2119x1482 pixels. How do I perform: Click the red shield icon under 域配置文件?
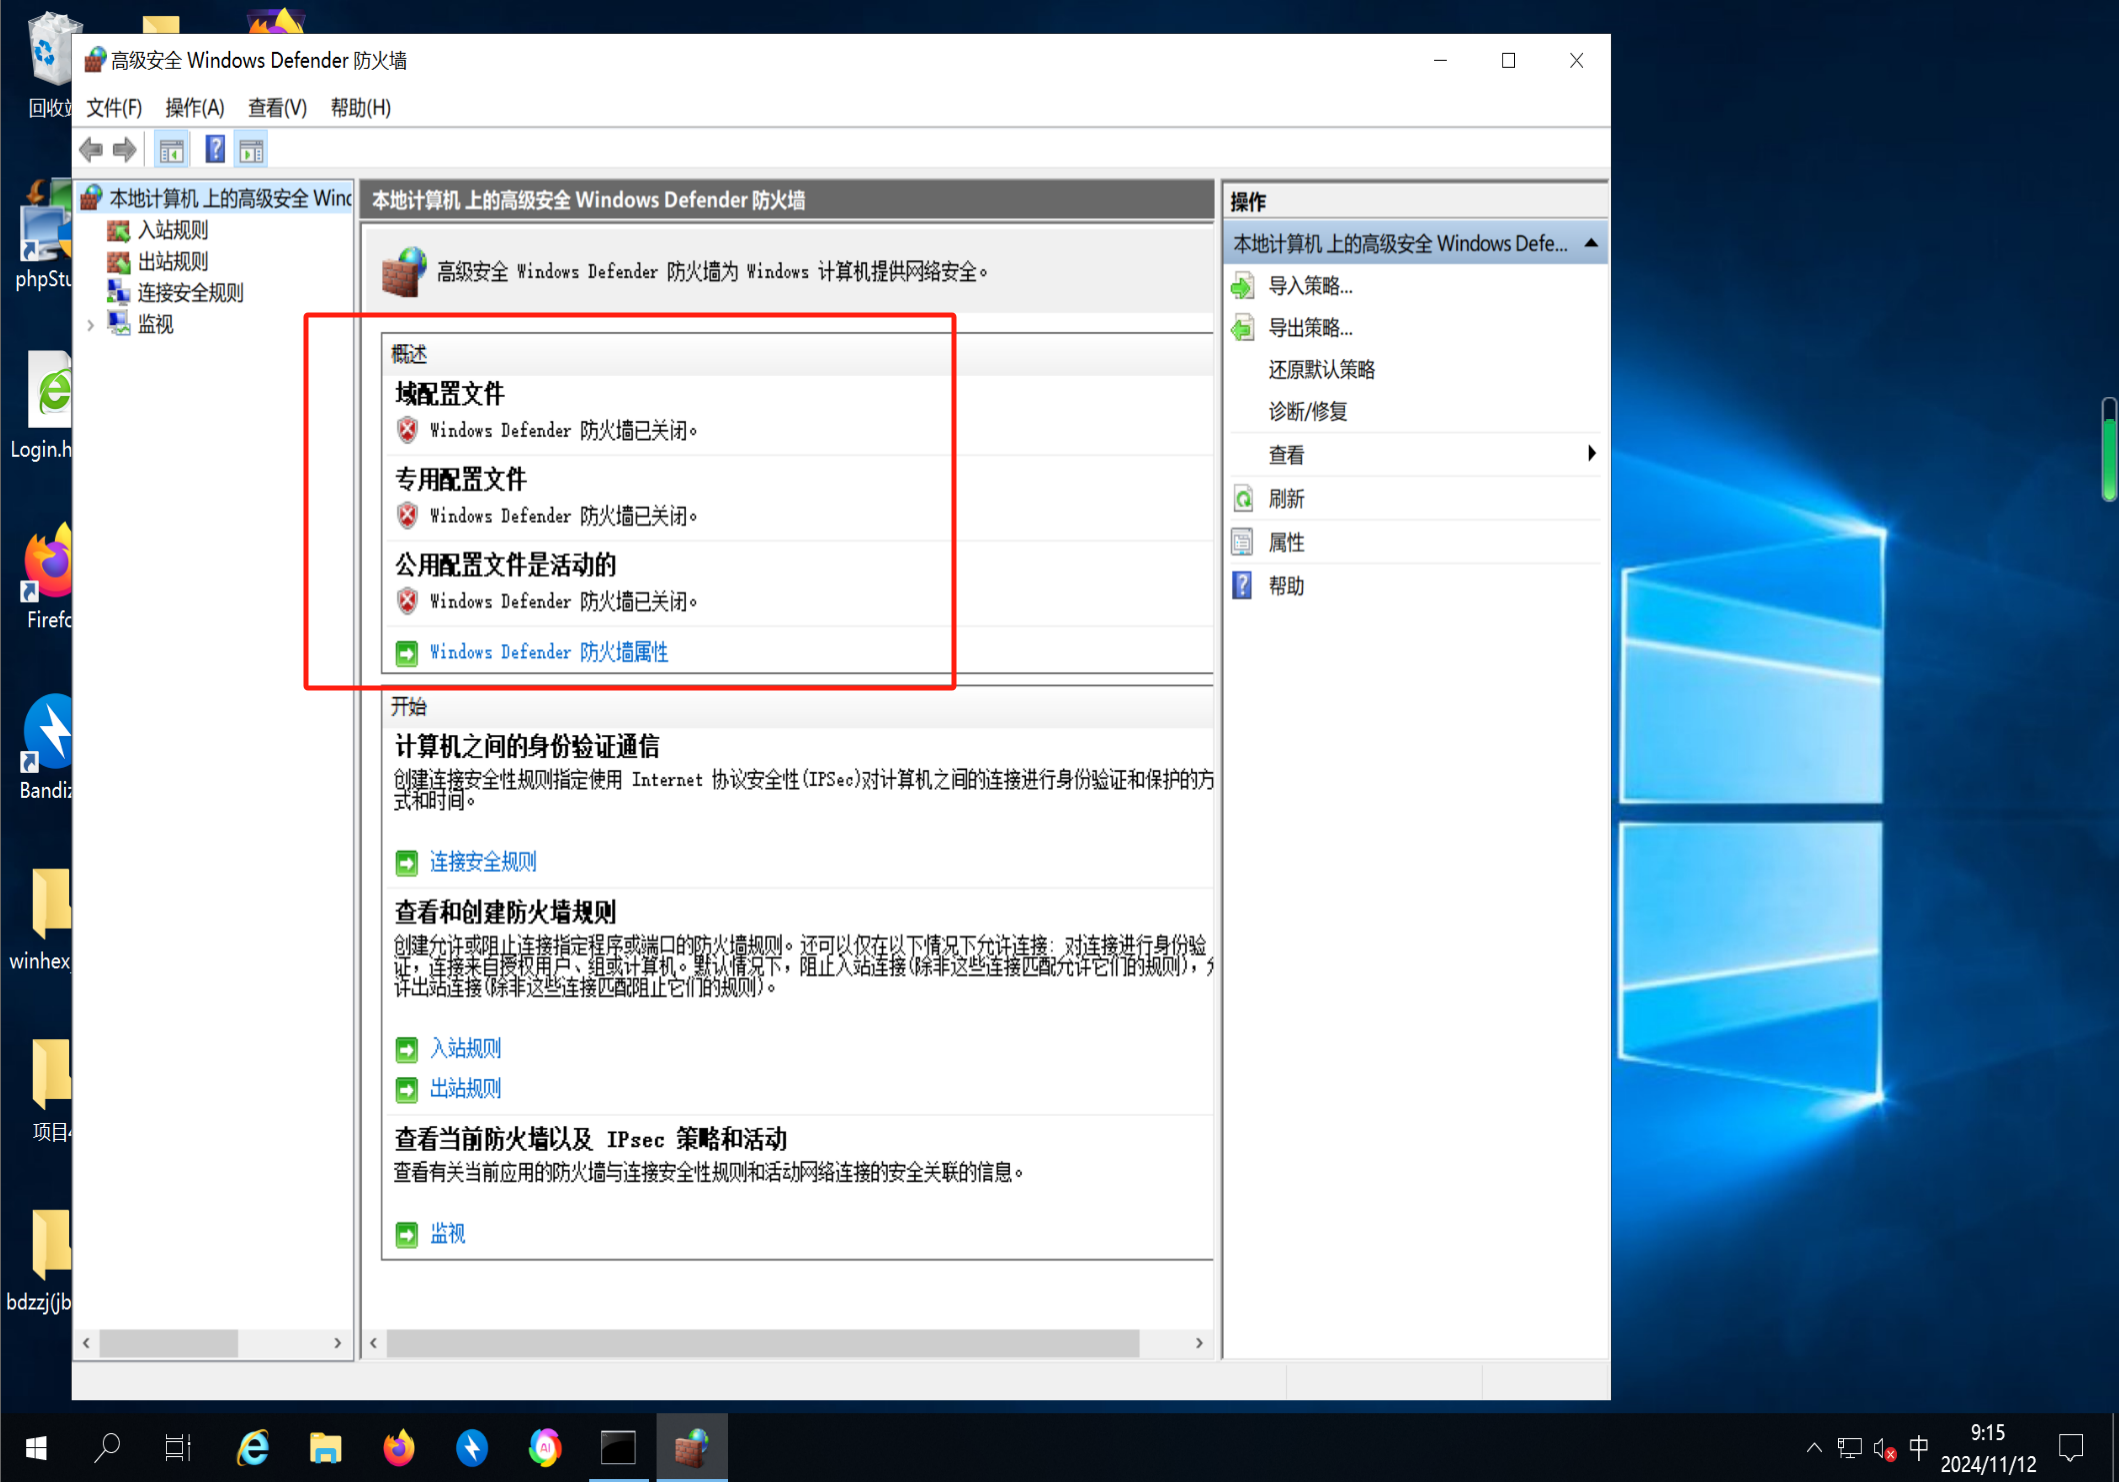point(406,430)
